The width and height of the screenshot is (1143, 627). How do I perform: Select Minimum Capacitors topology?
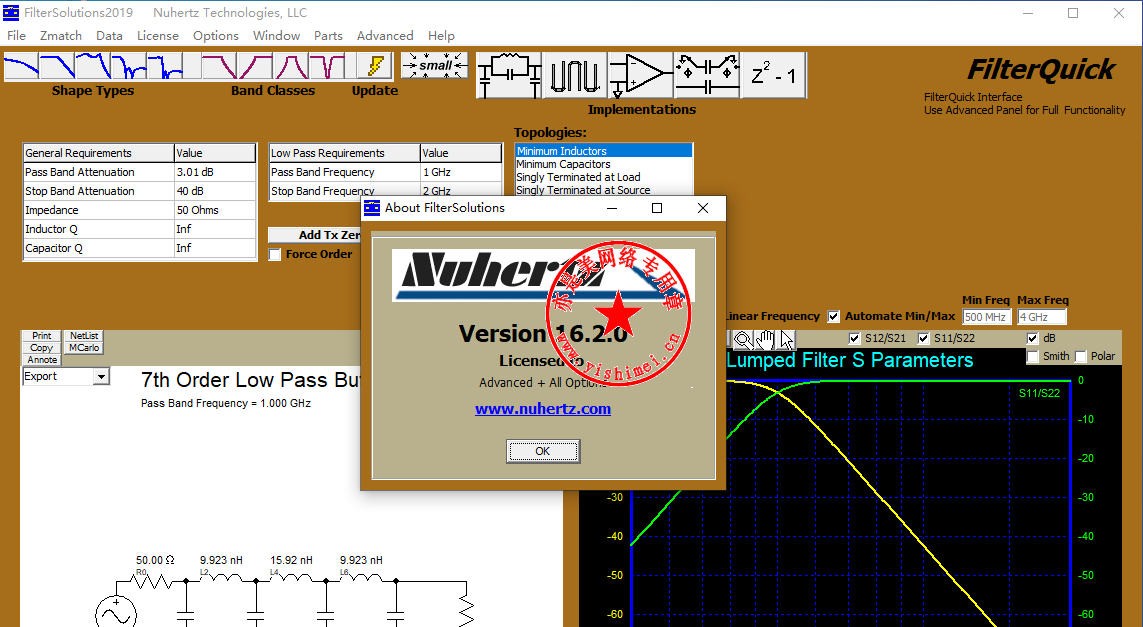(x=604, y=164)
